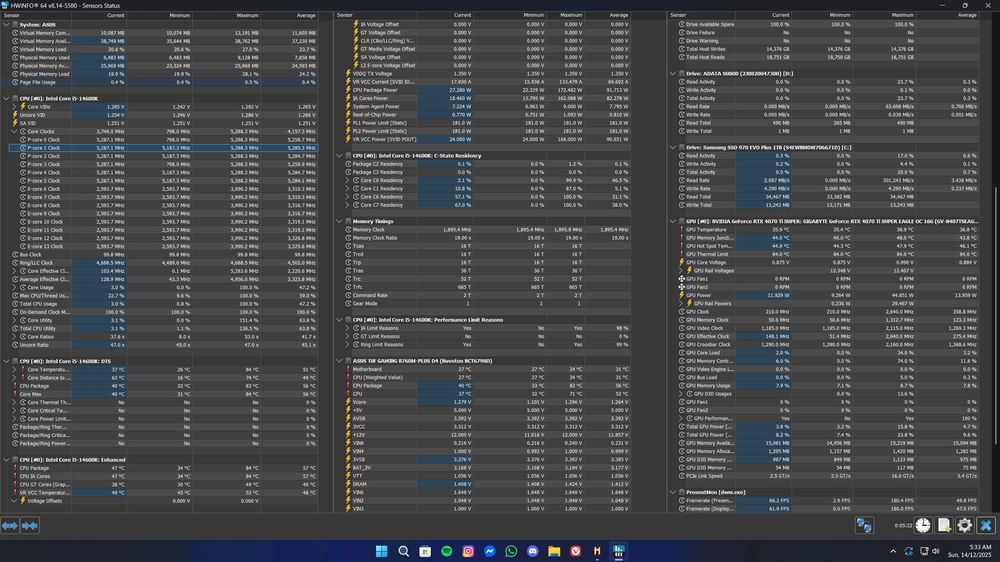Screen dimensions: 1000x562
Task: Collapse the CPU DTS sensor group
Action: tap(6, 361)
